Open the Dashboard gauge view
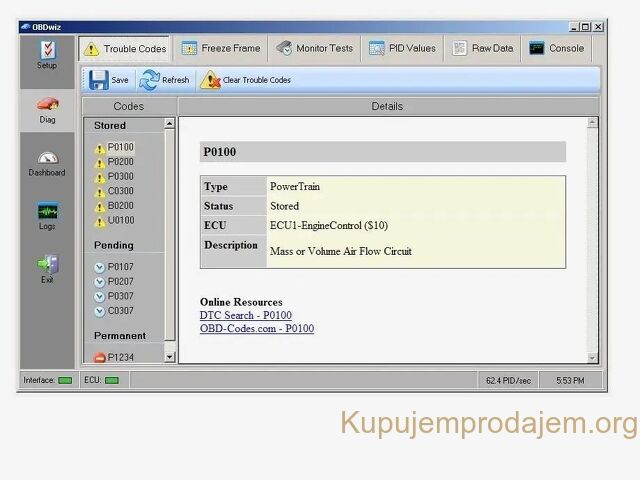 (x=47, y=162)
